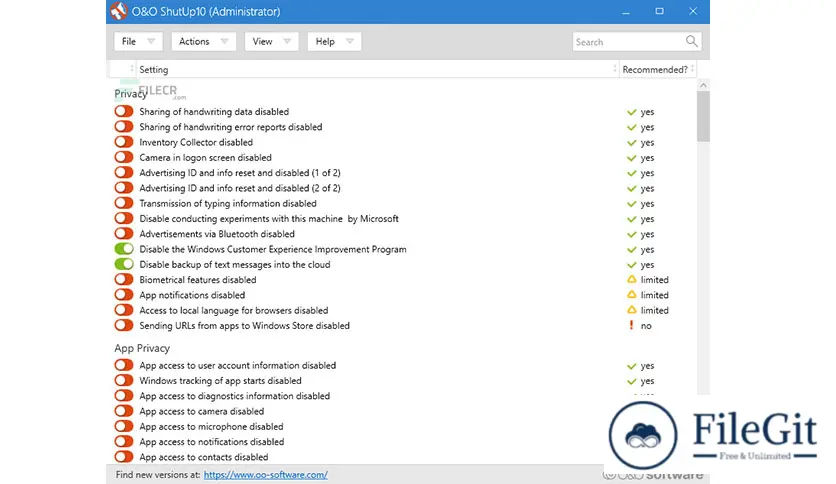This screenshot has width=836, height=484.
Task: Toggle Inventory Collector disabled switch
Action: tap(124, 142)
